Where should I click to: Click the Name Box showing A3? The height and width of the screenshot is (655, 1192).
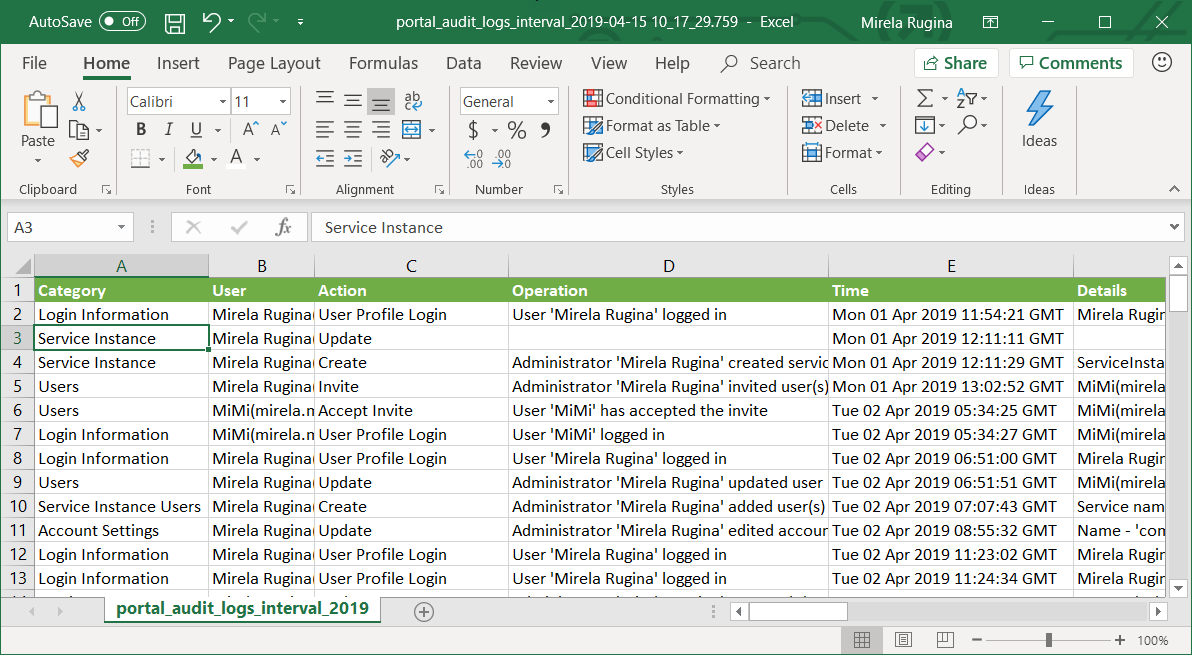point(62,227)
